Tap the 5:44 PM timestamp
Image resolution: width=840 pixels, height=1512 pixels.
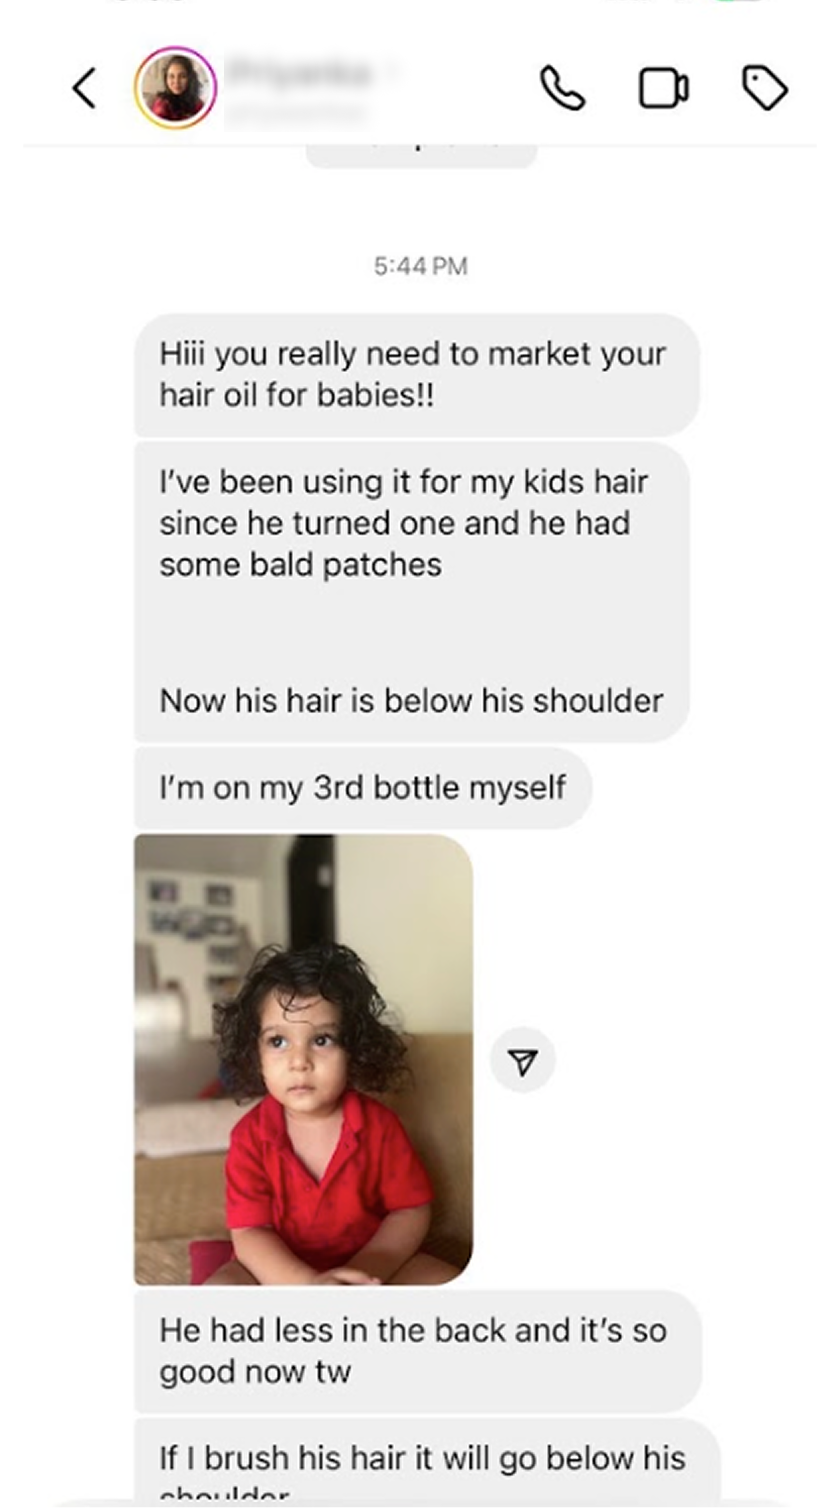[421, 266]
